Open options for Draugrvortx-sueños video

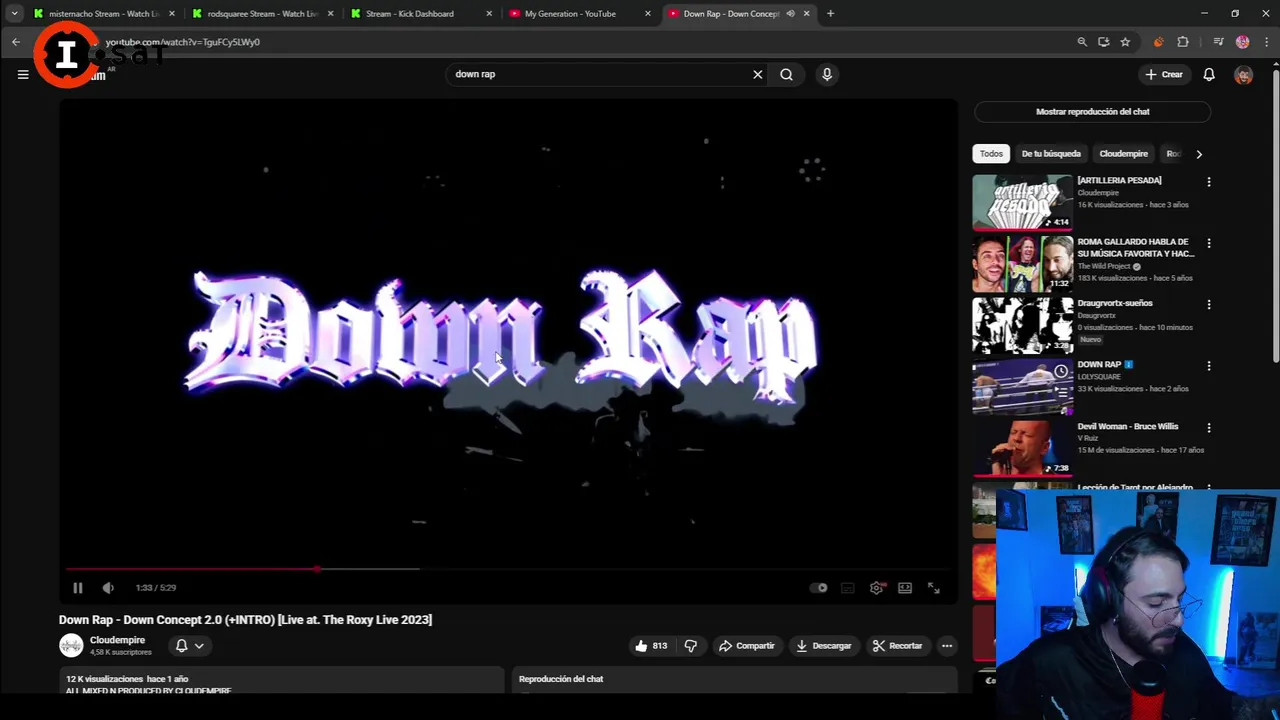(x=1209, y=305)
